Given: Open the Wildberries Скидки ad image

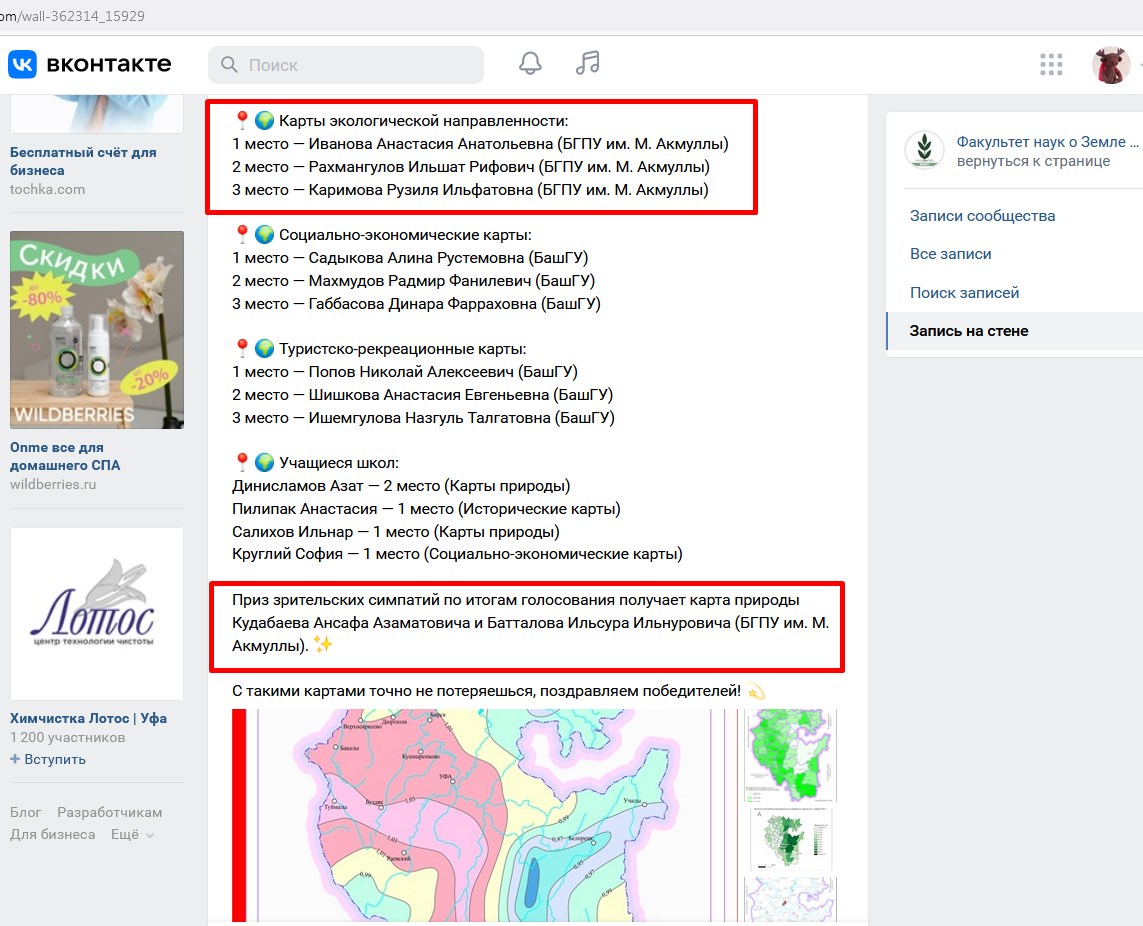Looking at the screenshot, I should [97, 330].
